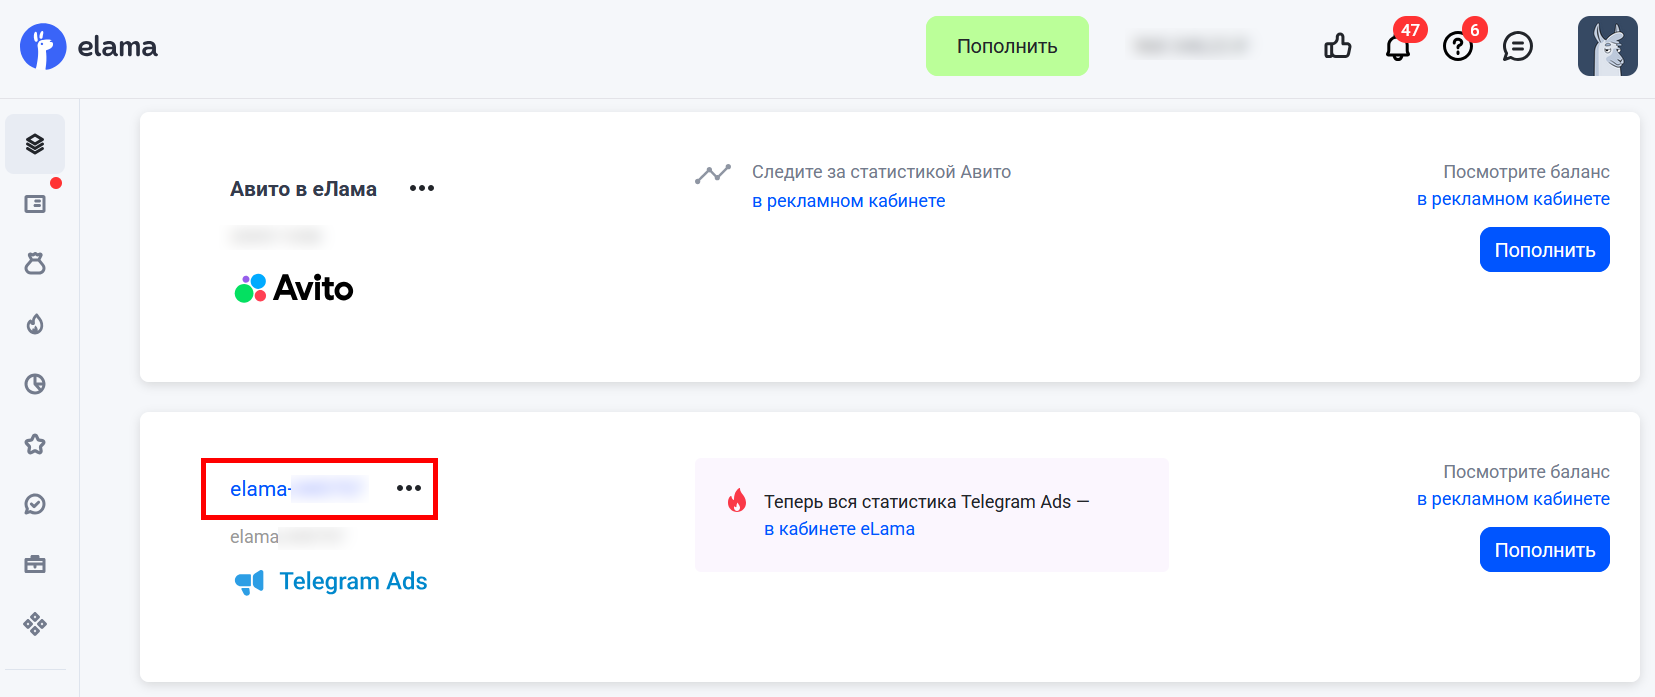Image resolution: width=1655 pixels, height=697 pixels.
Task: Click the thumbs up icon in header
Action: coord(1337,46)
